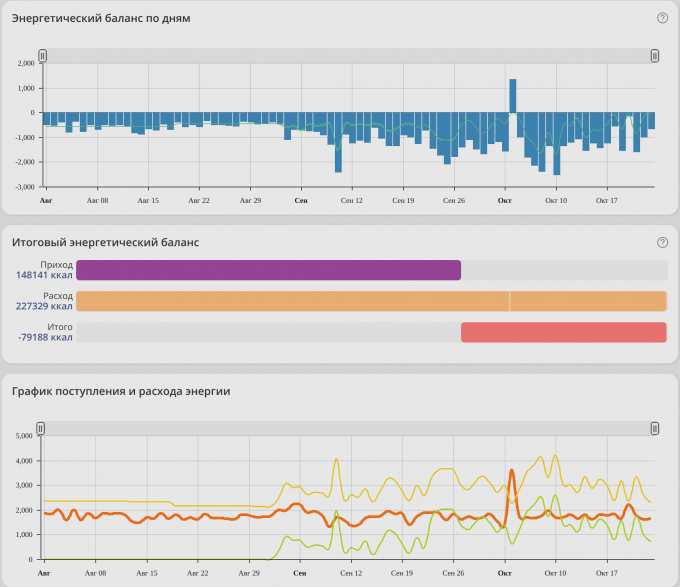Click the scrollbar track above intake and expenditure chart

point(348,428)
